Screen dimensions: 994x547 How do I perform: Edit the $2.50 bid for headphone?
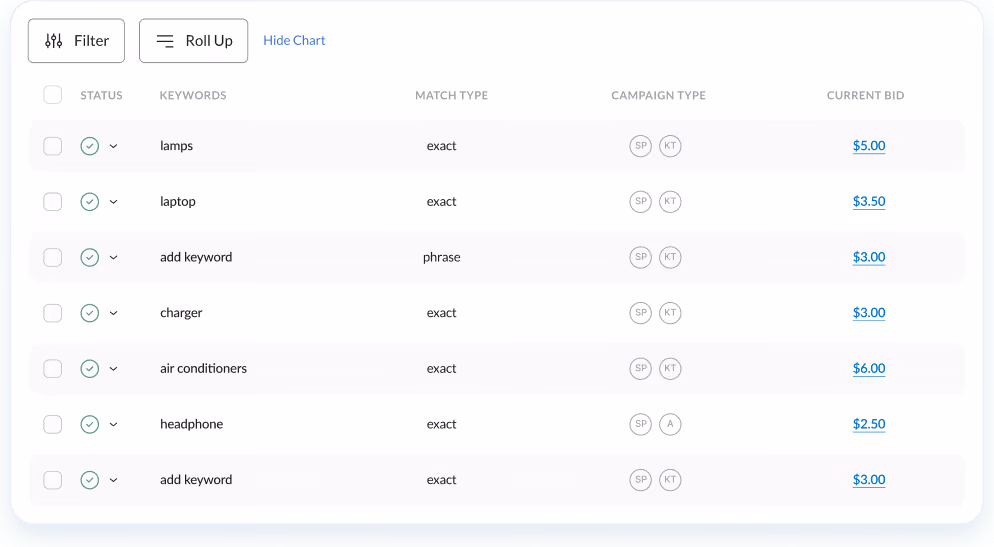pos(869,424)
